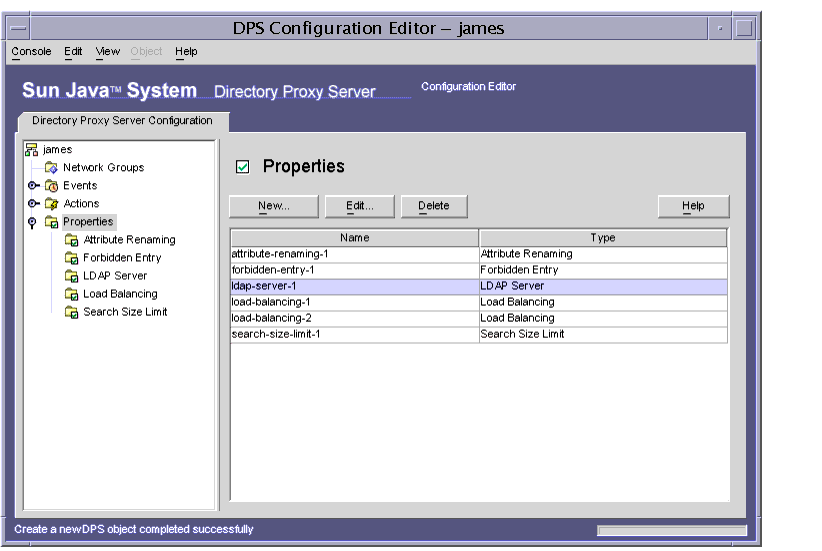
Task: Click the green check icon beside Properties heading
Action: (x=242, y=167)
